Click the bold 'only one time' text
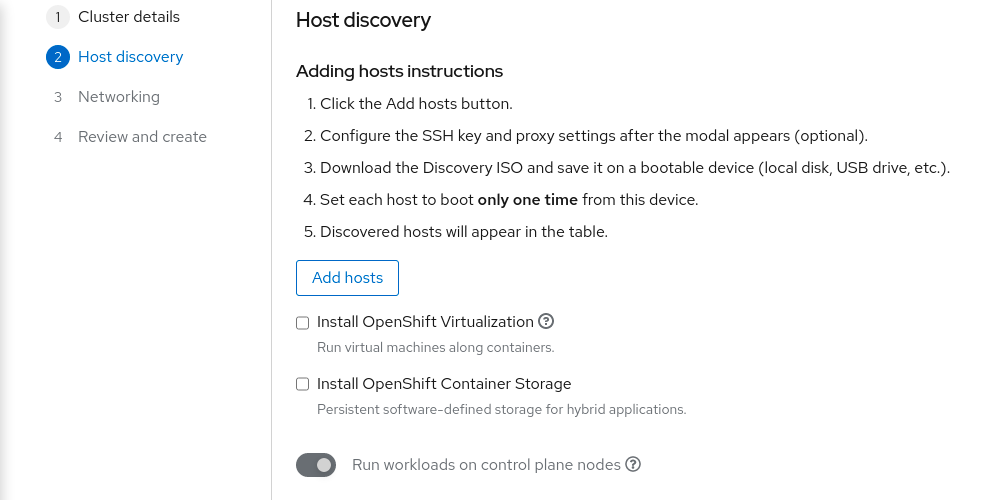1000x500 pixels. (x=528, y=200)
